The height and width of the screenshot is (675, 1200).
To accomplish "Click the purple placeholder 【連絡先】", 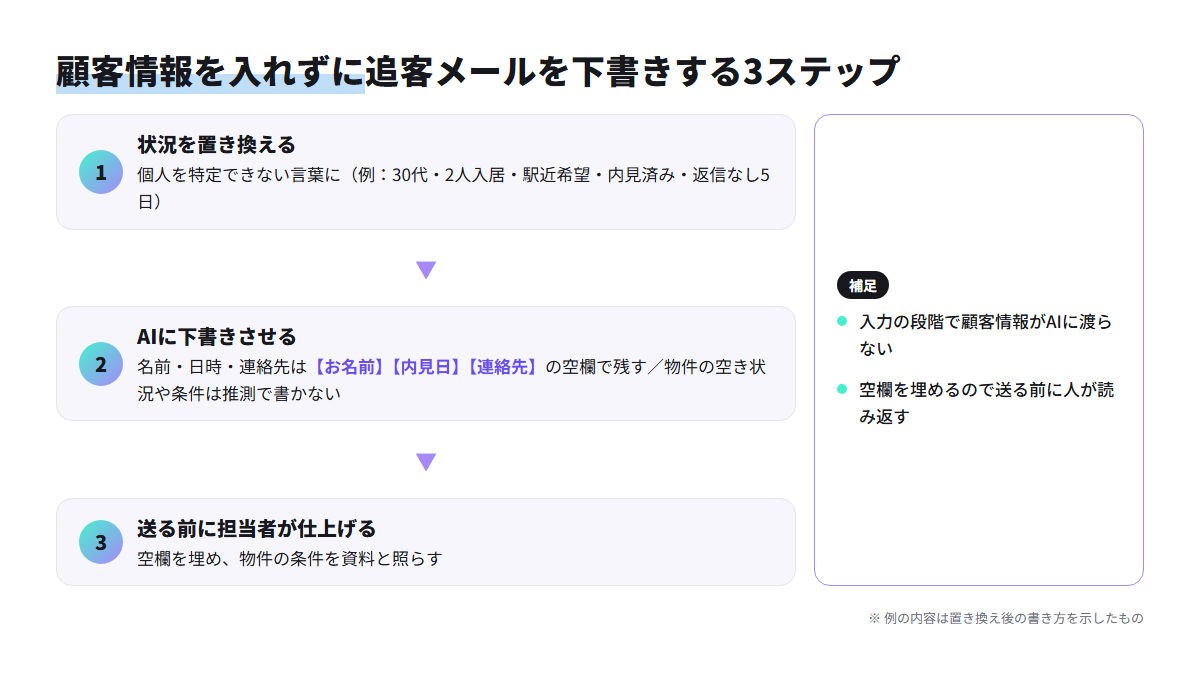I will 503,366.
